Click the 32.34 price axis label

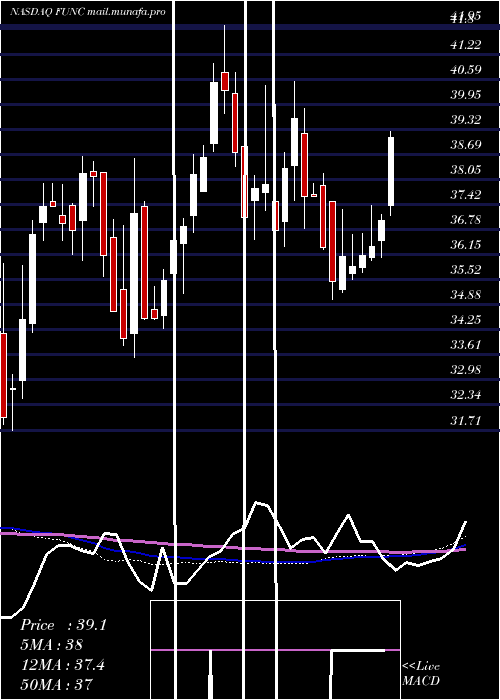466,395
